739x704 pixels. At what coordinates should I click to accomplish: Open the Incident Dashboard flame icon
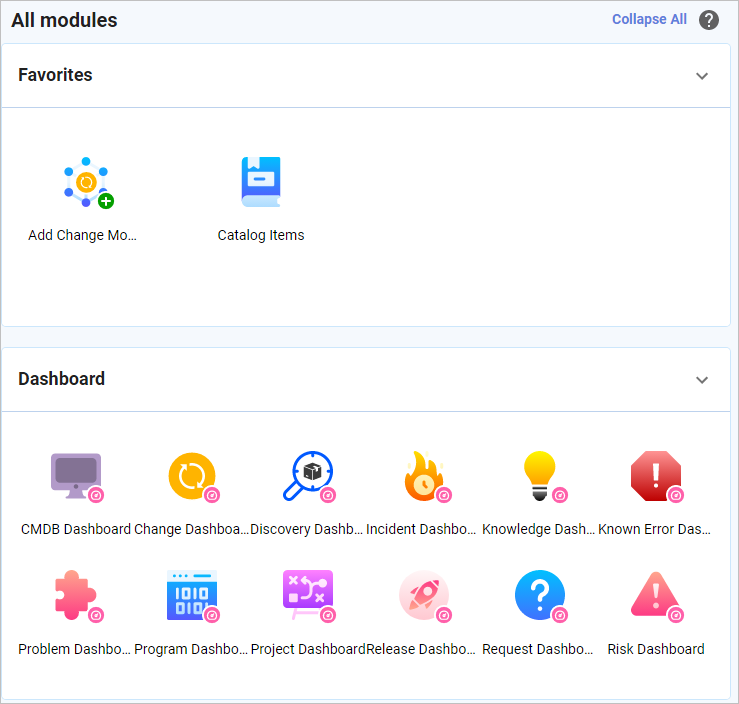coord(424,475)
